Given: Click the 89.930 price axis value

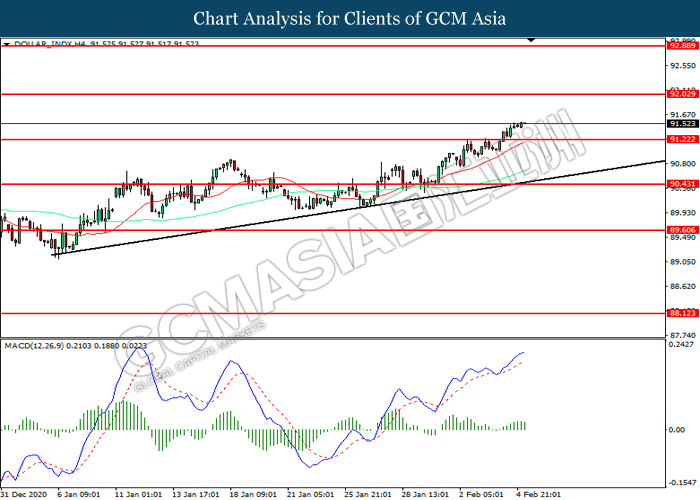Looking at the screenshot, I should (683, 213).
